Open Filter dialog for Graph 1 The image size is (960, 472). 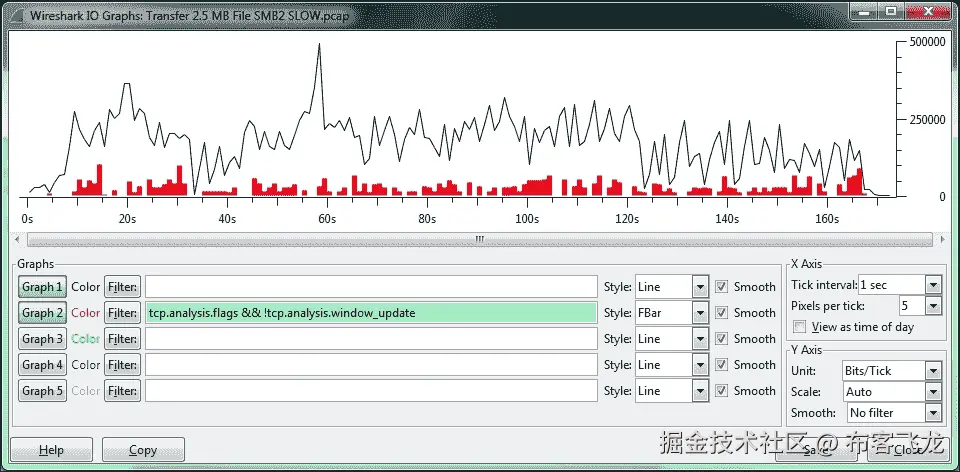tap(122, 287)
